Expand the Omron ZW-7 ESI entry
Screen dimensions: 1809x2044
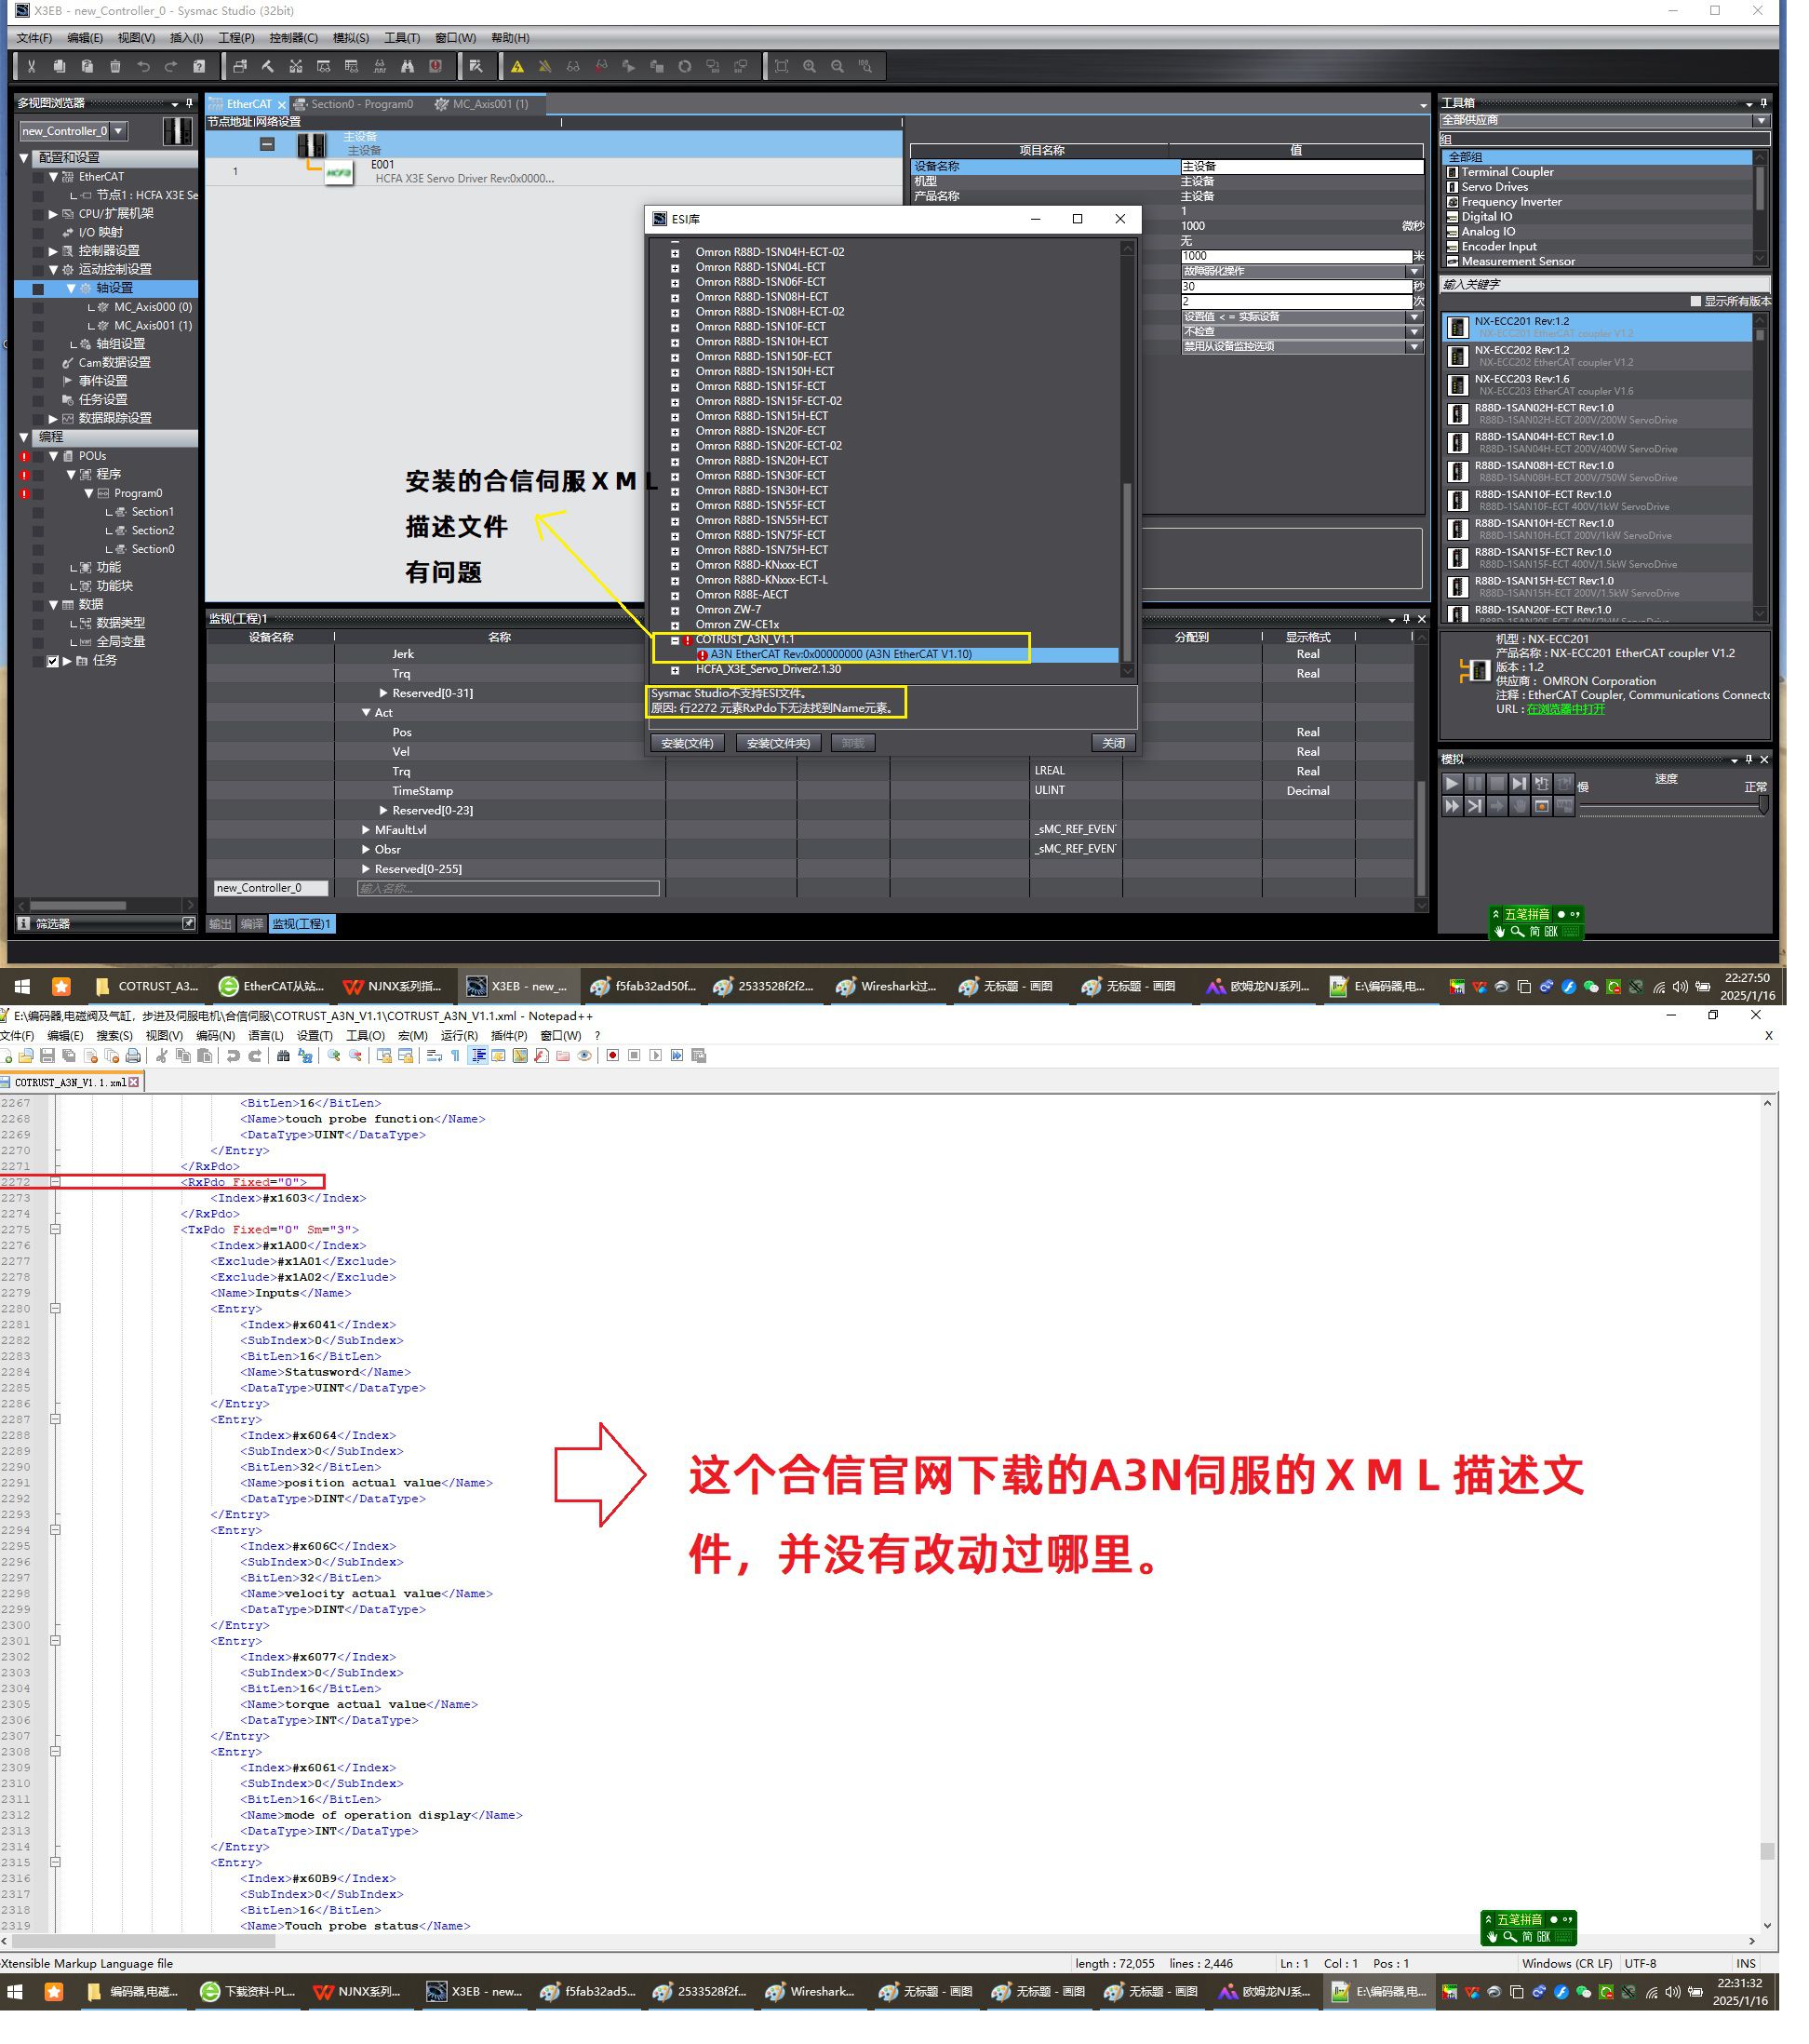(675, 610)
